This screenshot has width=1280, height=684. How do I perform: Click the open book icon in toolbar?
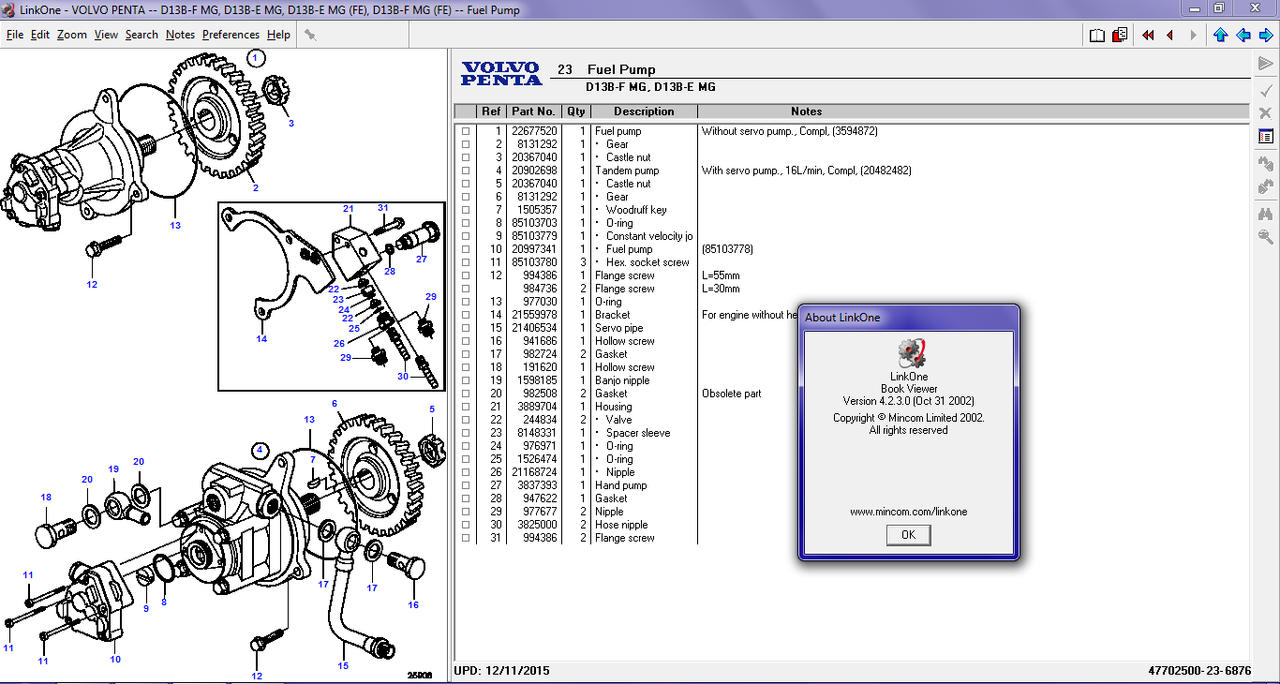1097,35
